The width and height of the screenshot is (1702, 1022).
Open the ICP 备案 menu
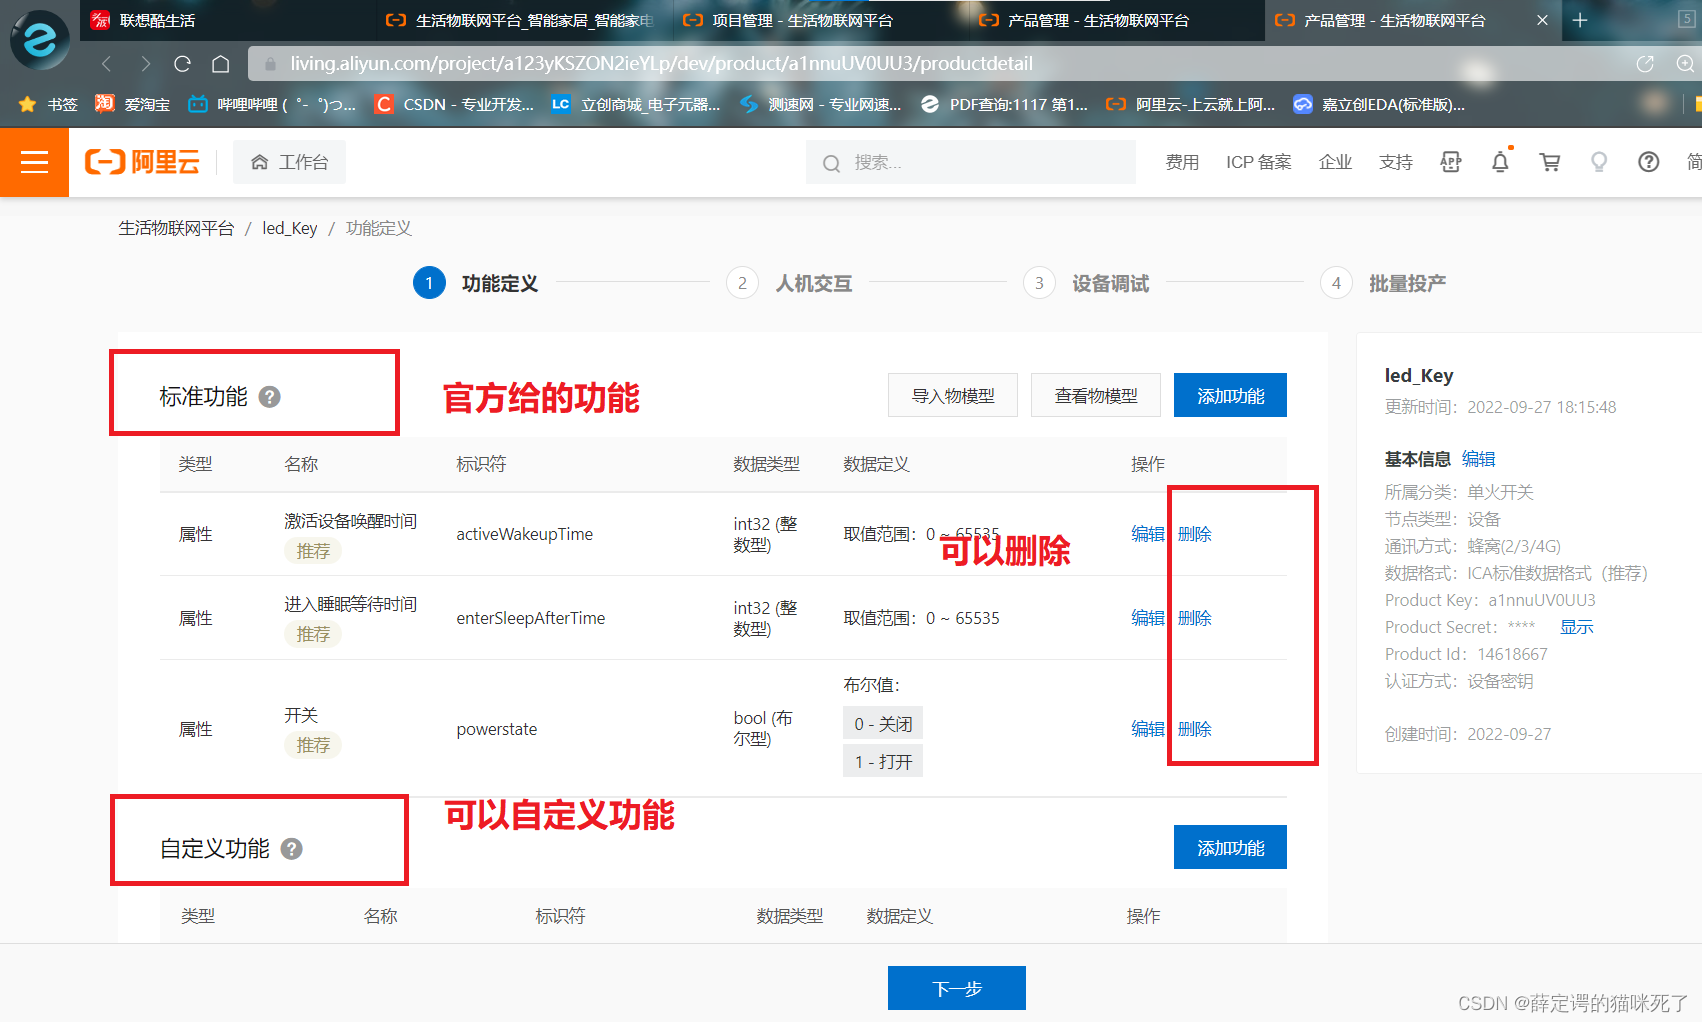[x=1258, y=162]
